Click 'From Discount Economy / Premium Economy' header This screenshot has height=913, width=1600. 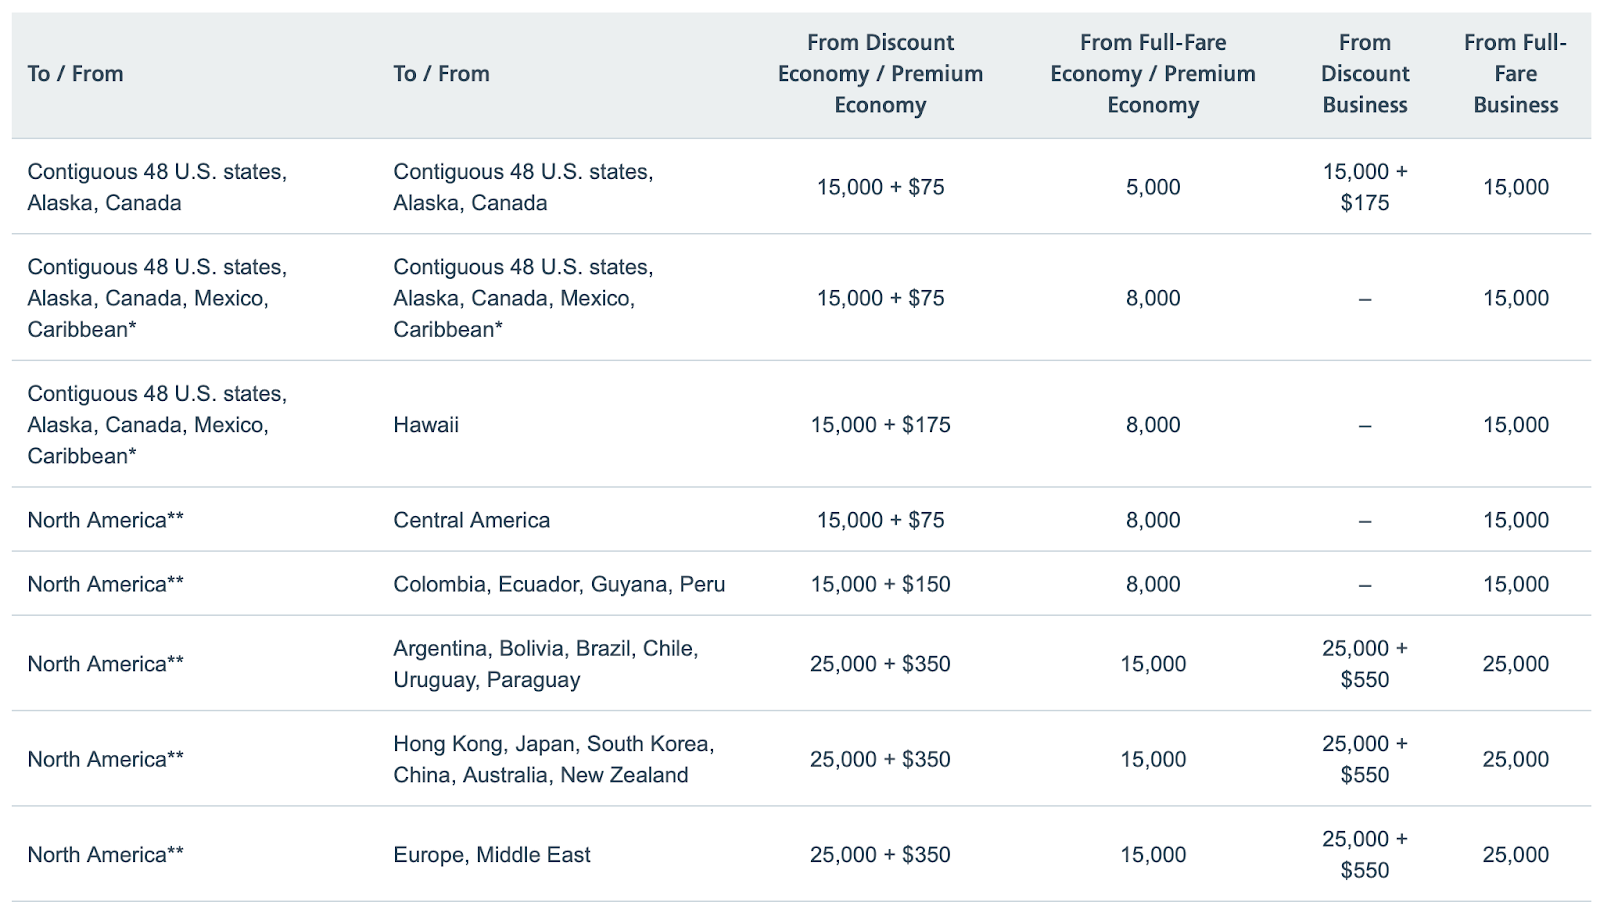(x=880, y=74)
